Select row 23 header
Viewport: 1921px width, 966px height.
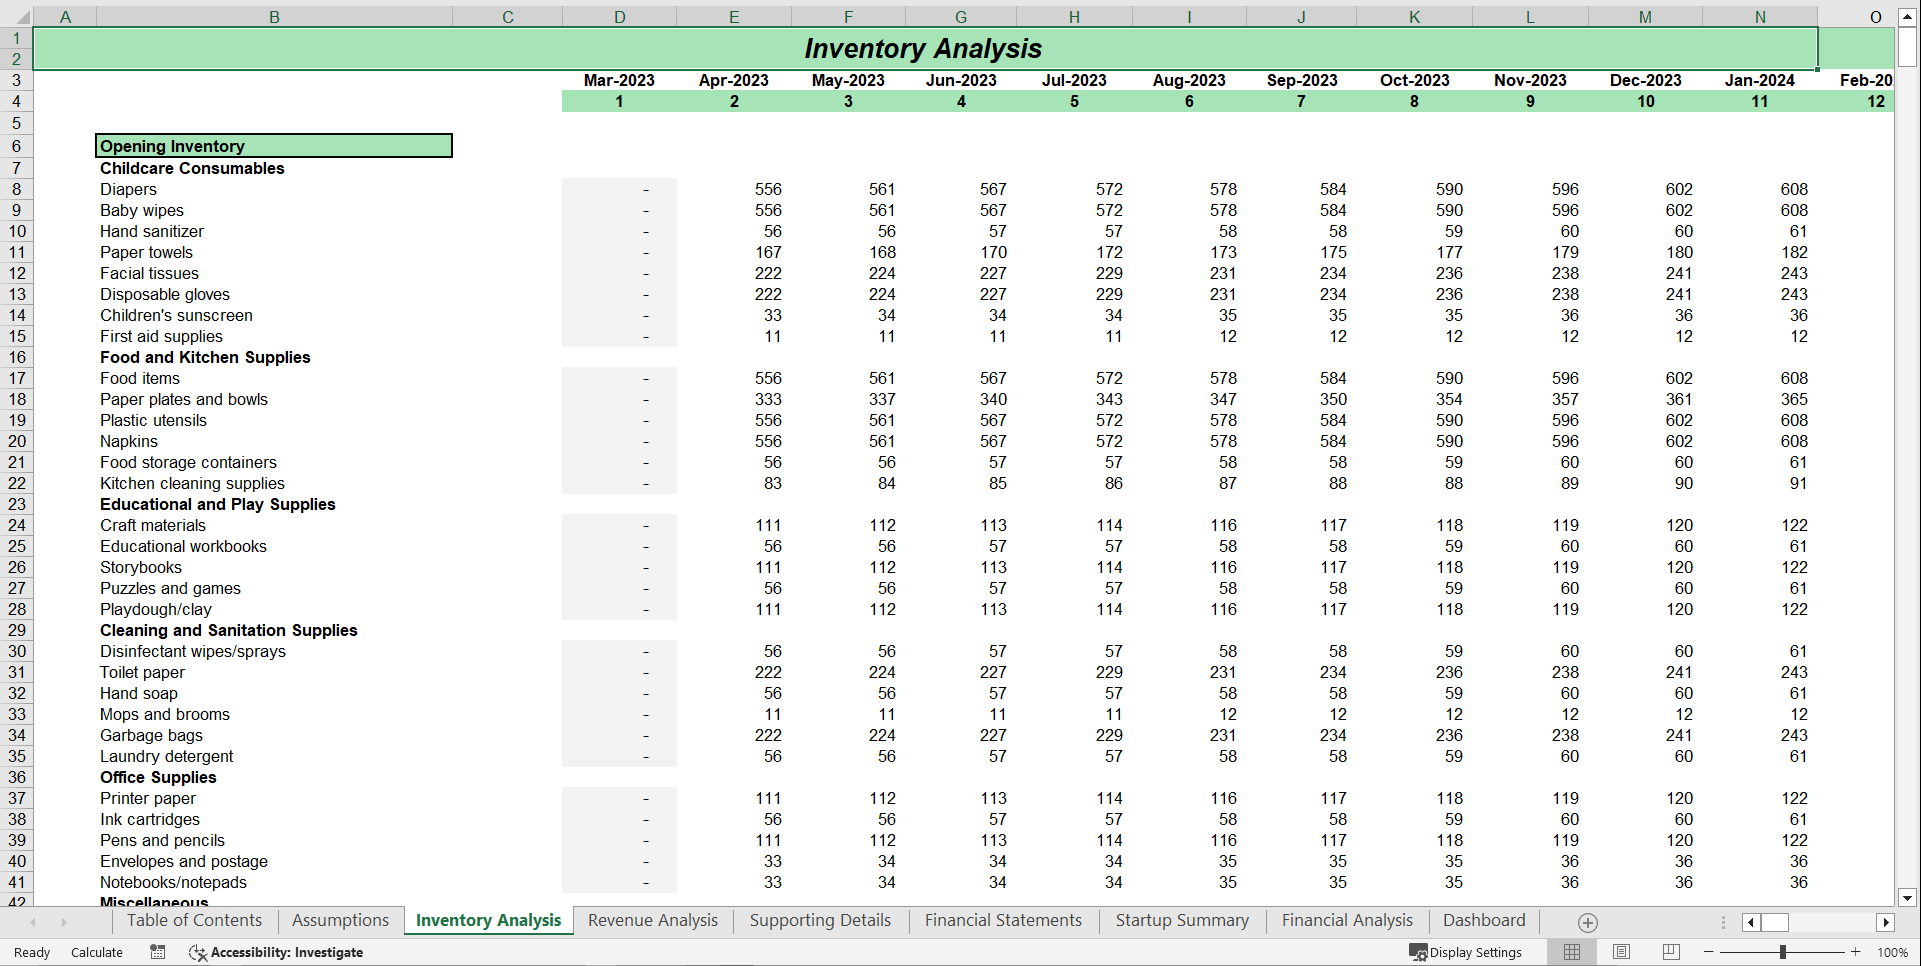tap(16, 504)
